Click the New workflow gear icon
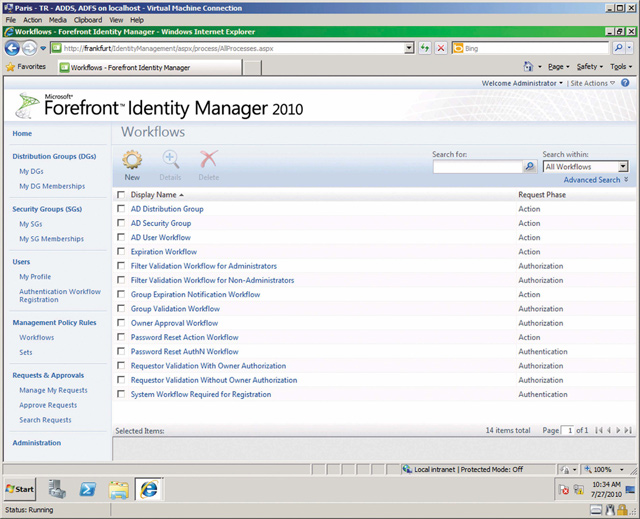 click(x=132, y=160)
